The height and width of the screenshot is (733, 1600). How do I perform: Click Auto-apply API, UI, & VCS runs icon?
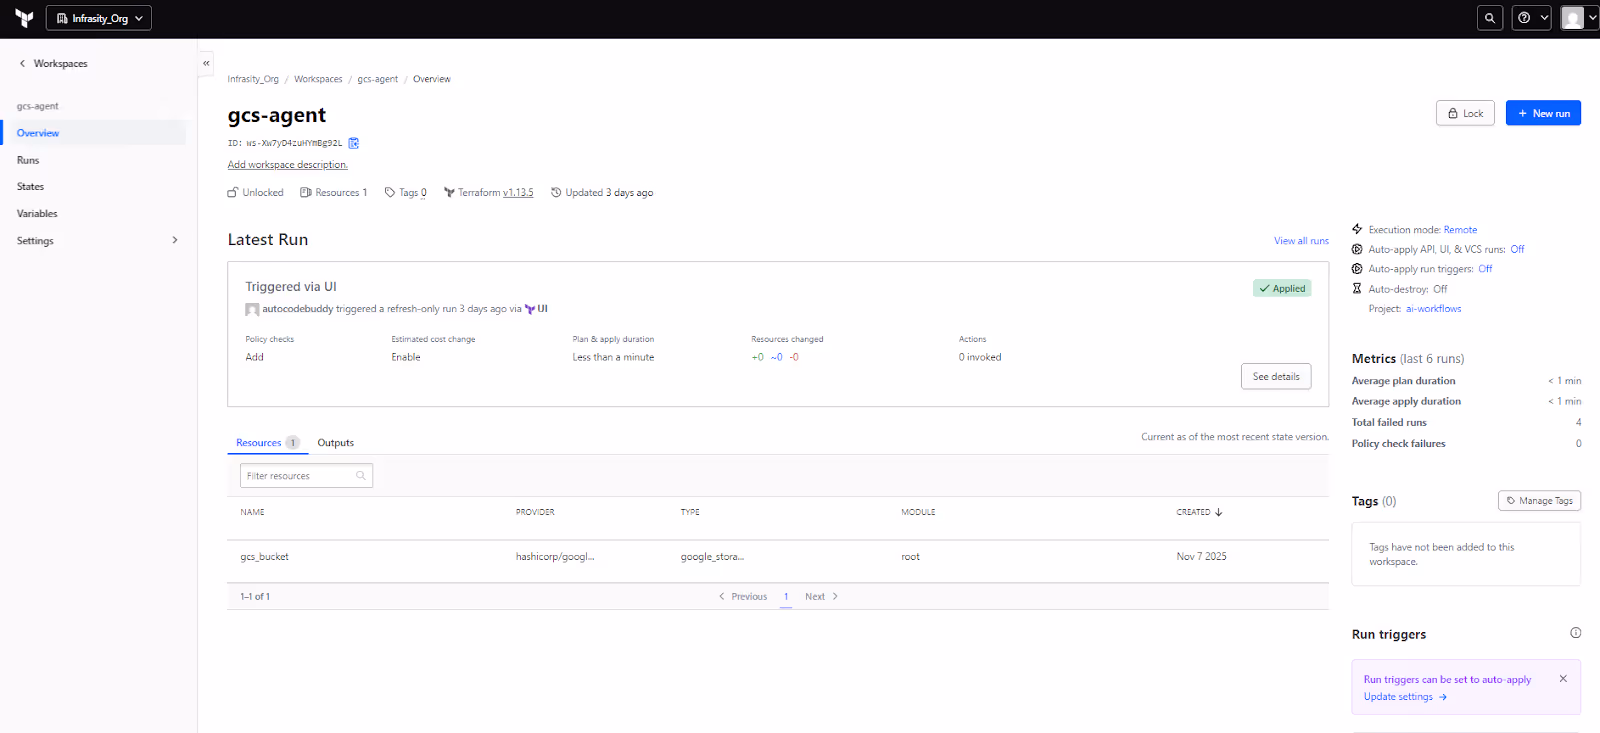point(1357,250)
